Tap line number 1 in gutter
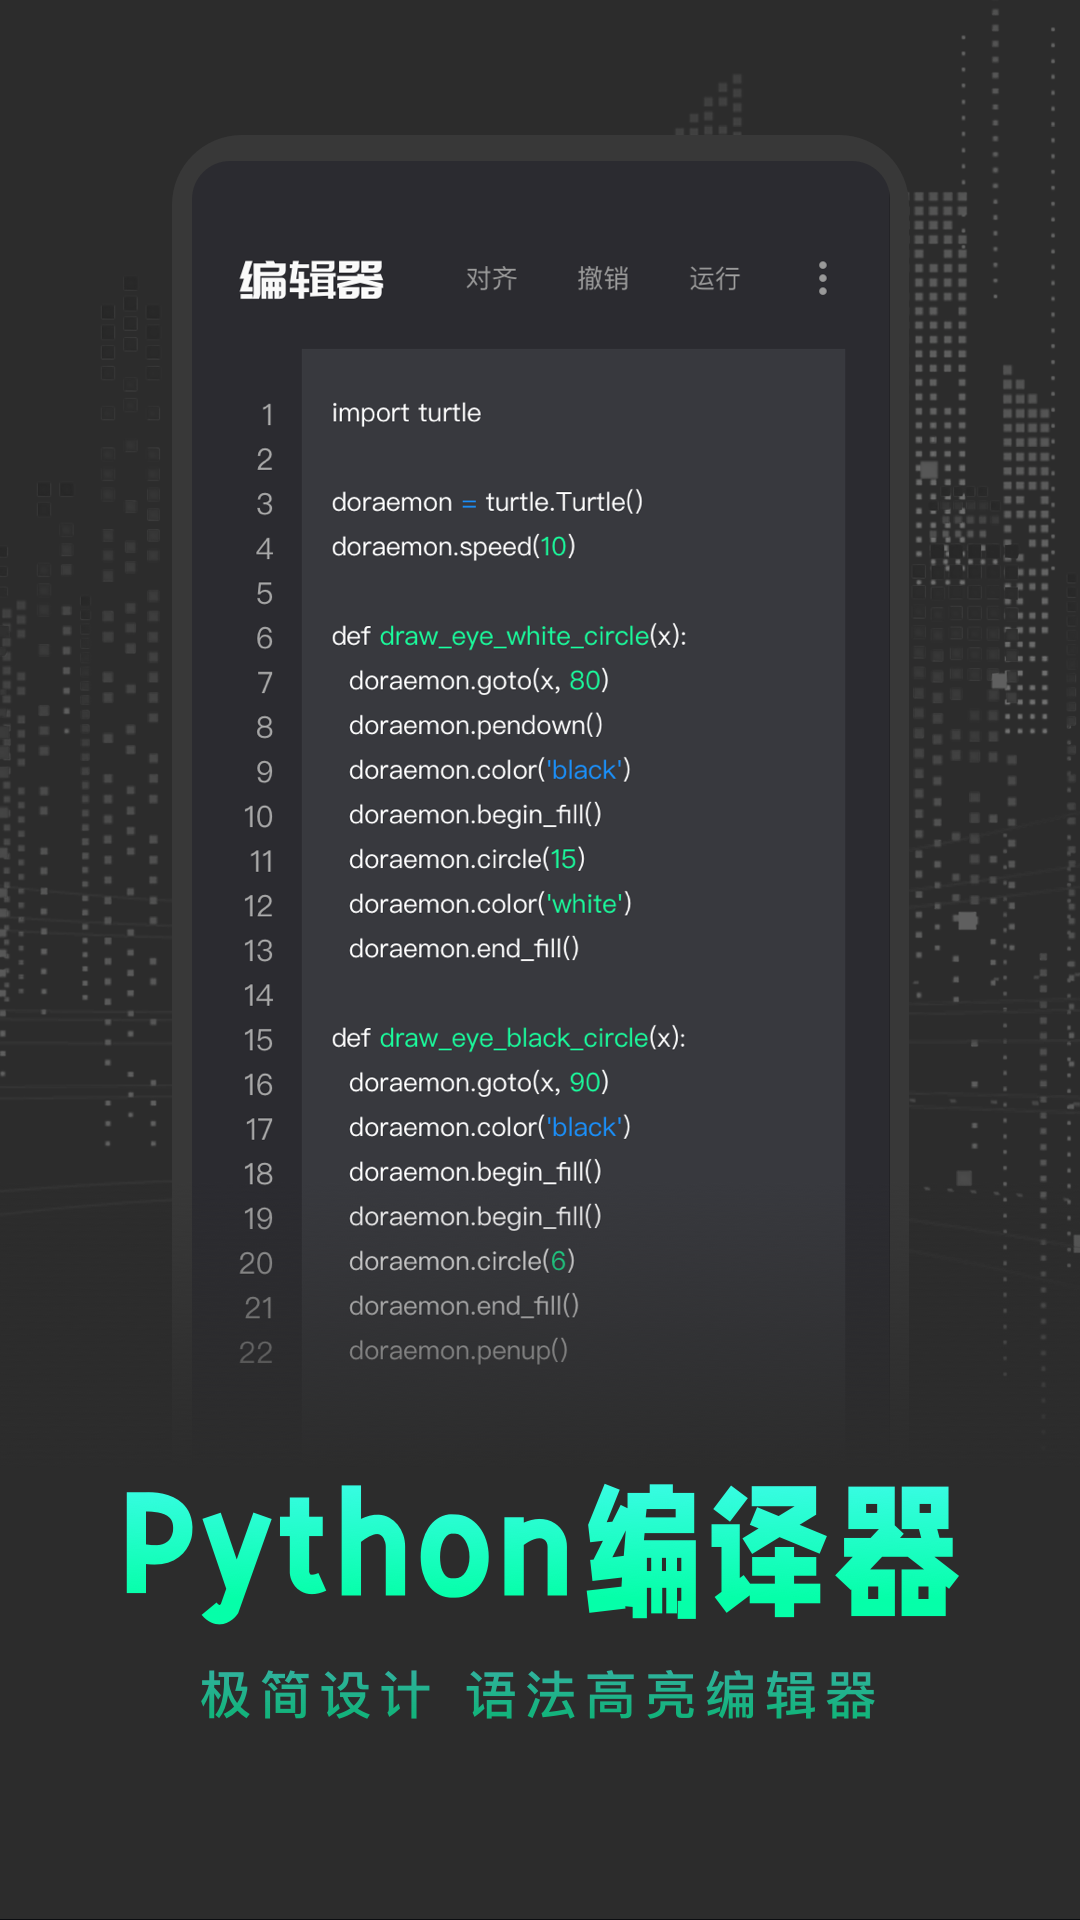 coord(266,414)
